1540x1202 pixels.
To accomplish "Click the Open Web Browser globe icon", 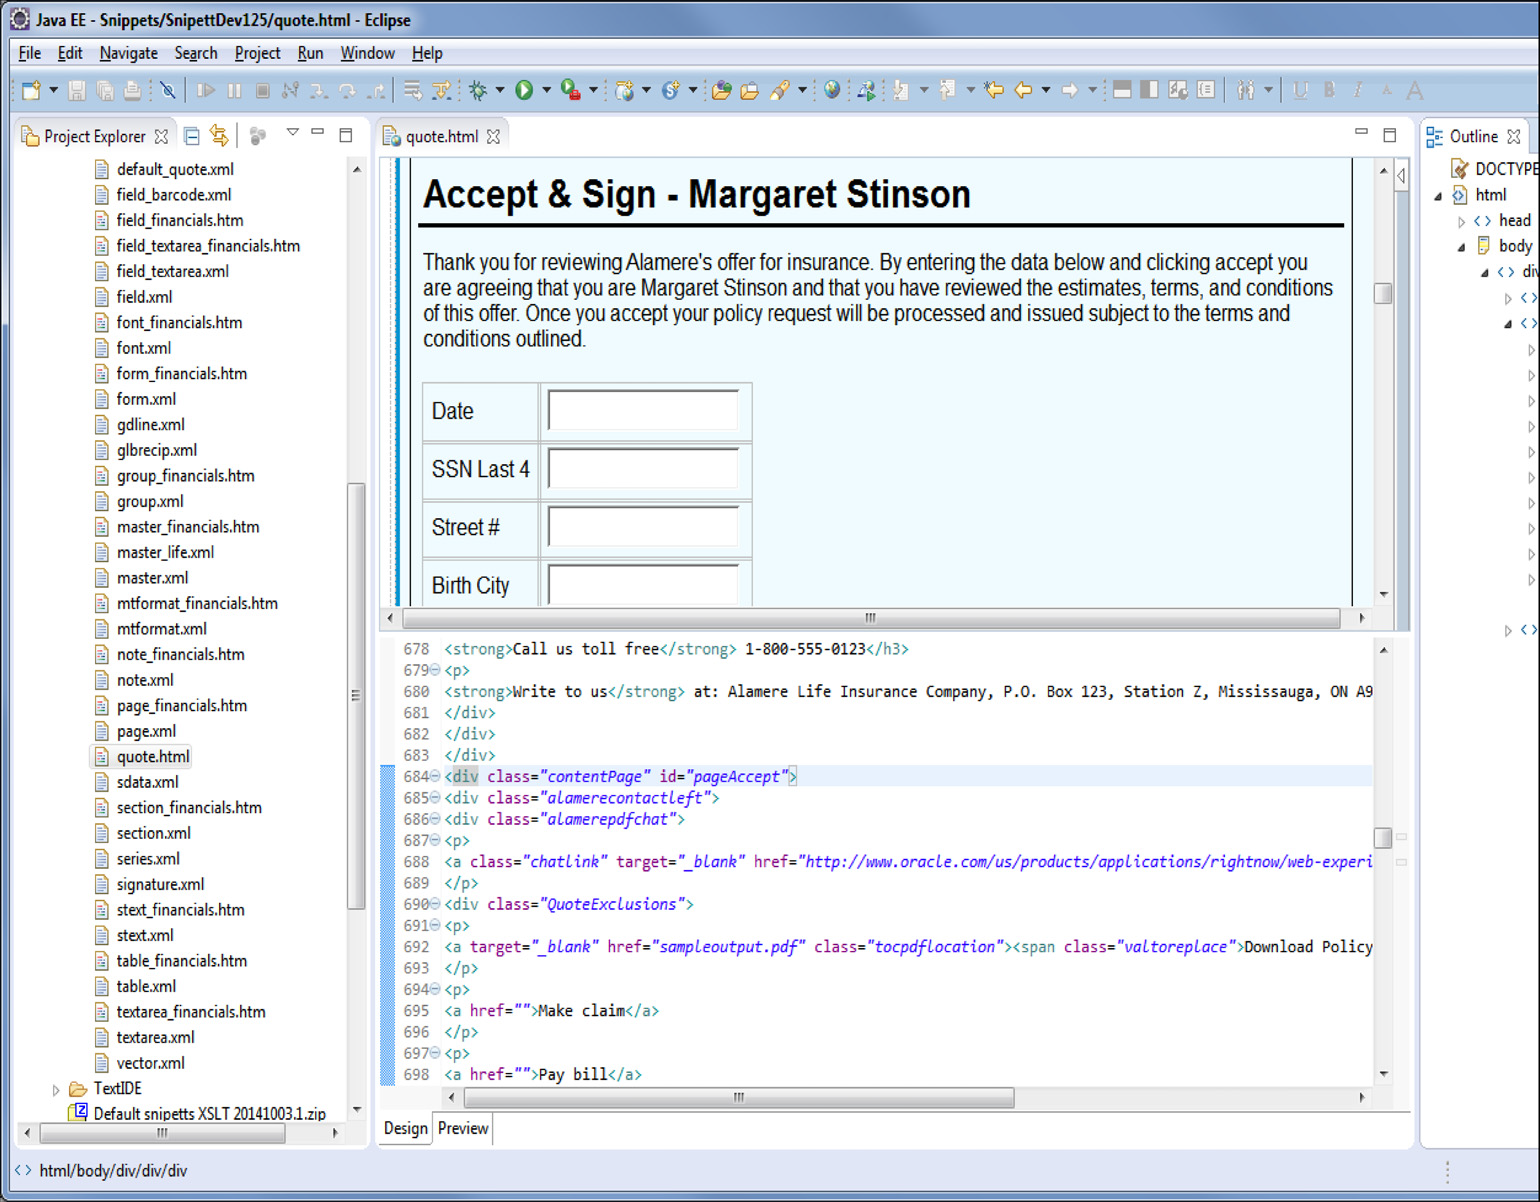I will pyautogui.click(x=833, y=89).
